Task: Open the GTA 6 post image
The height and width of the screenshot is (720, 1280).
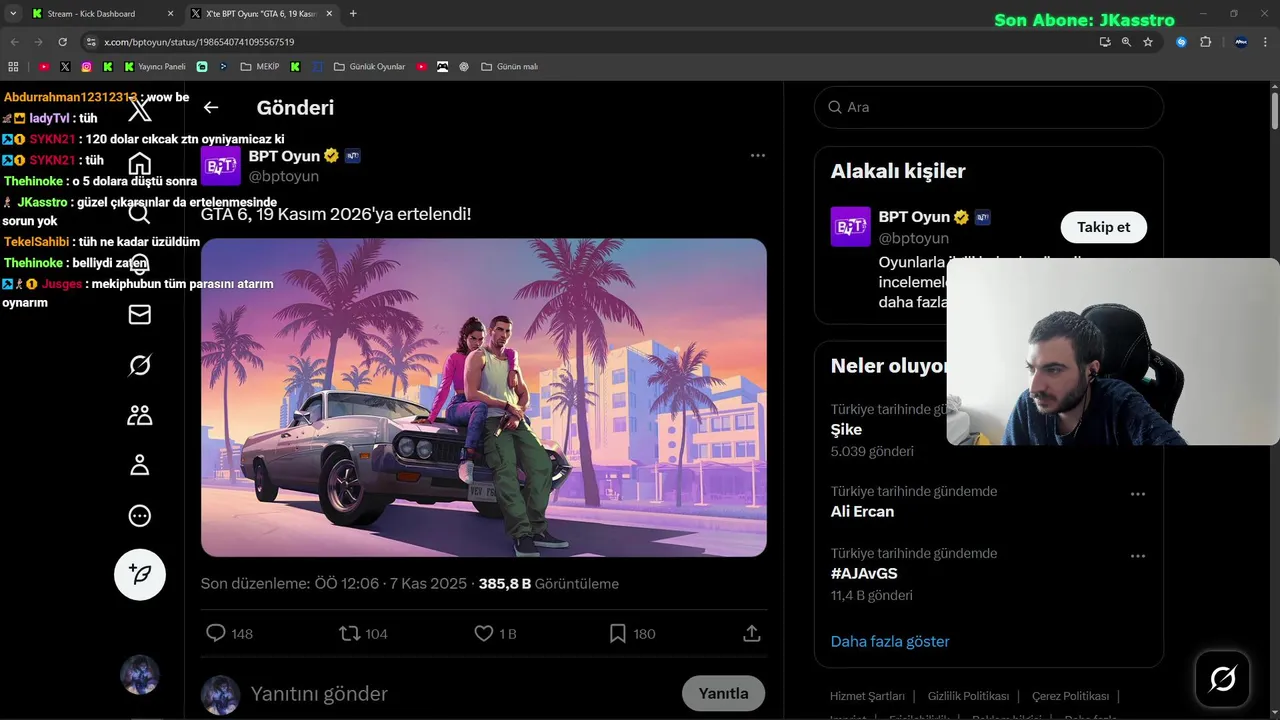Action: click(484, 397)
